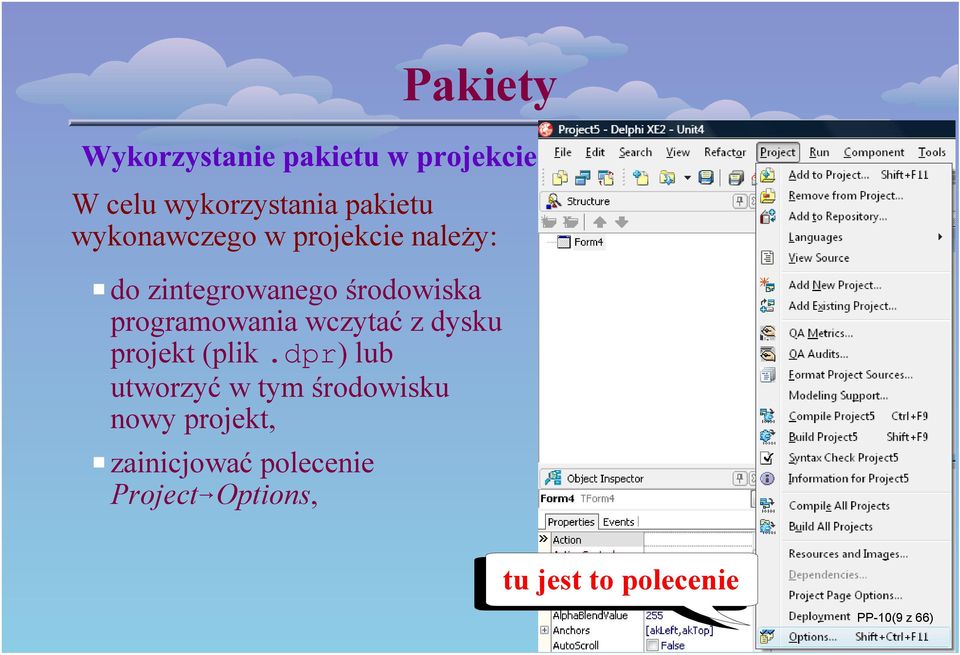Open the Run menu
This screenshot has height=655, width=960.
click(819, 152)
